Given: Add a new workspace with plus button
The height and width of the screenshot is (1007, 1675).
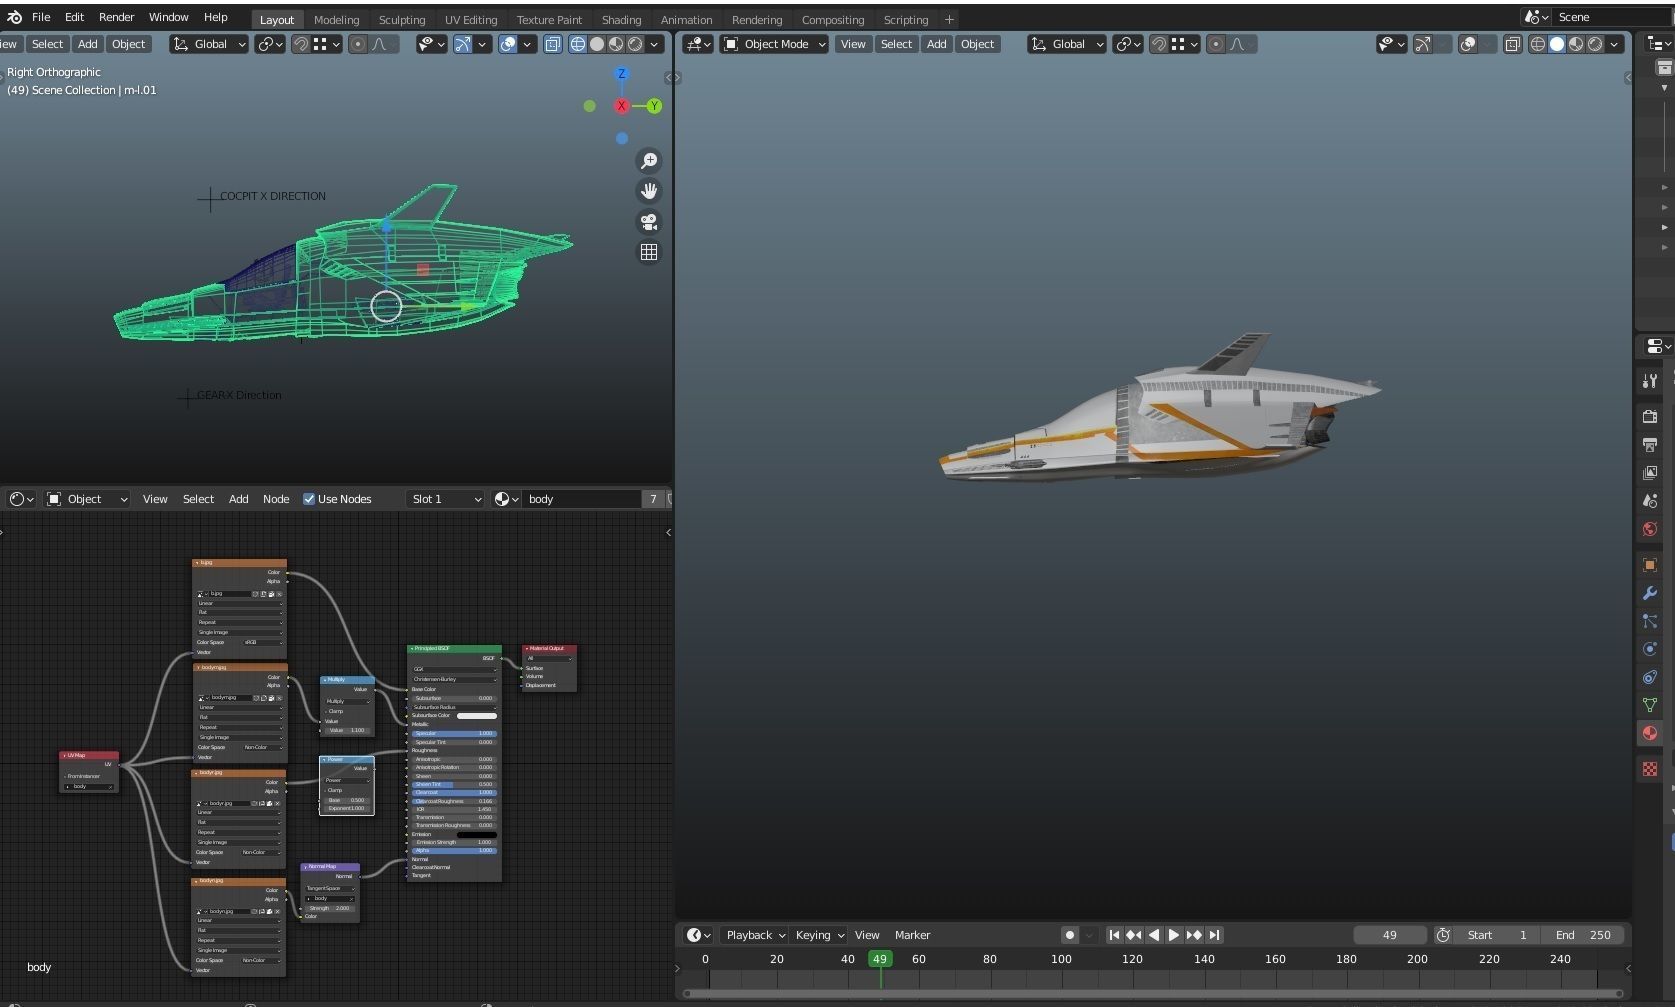Looking at the screenshot, I should [949, 19].
